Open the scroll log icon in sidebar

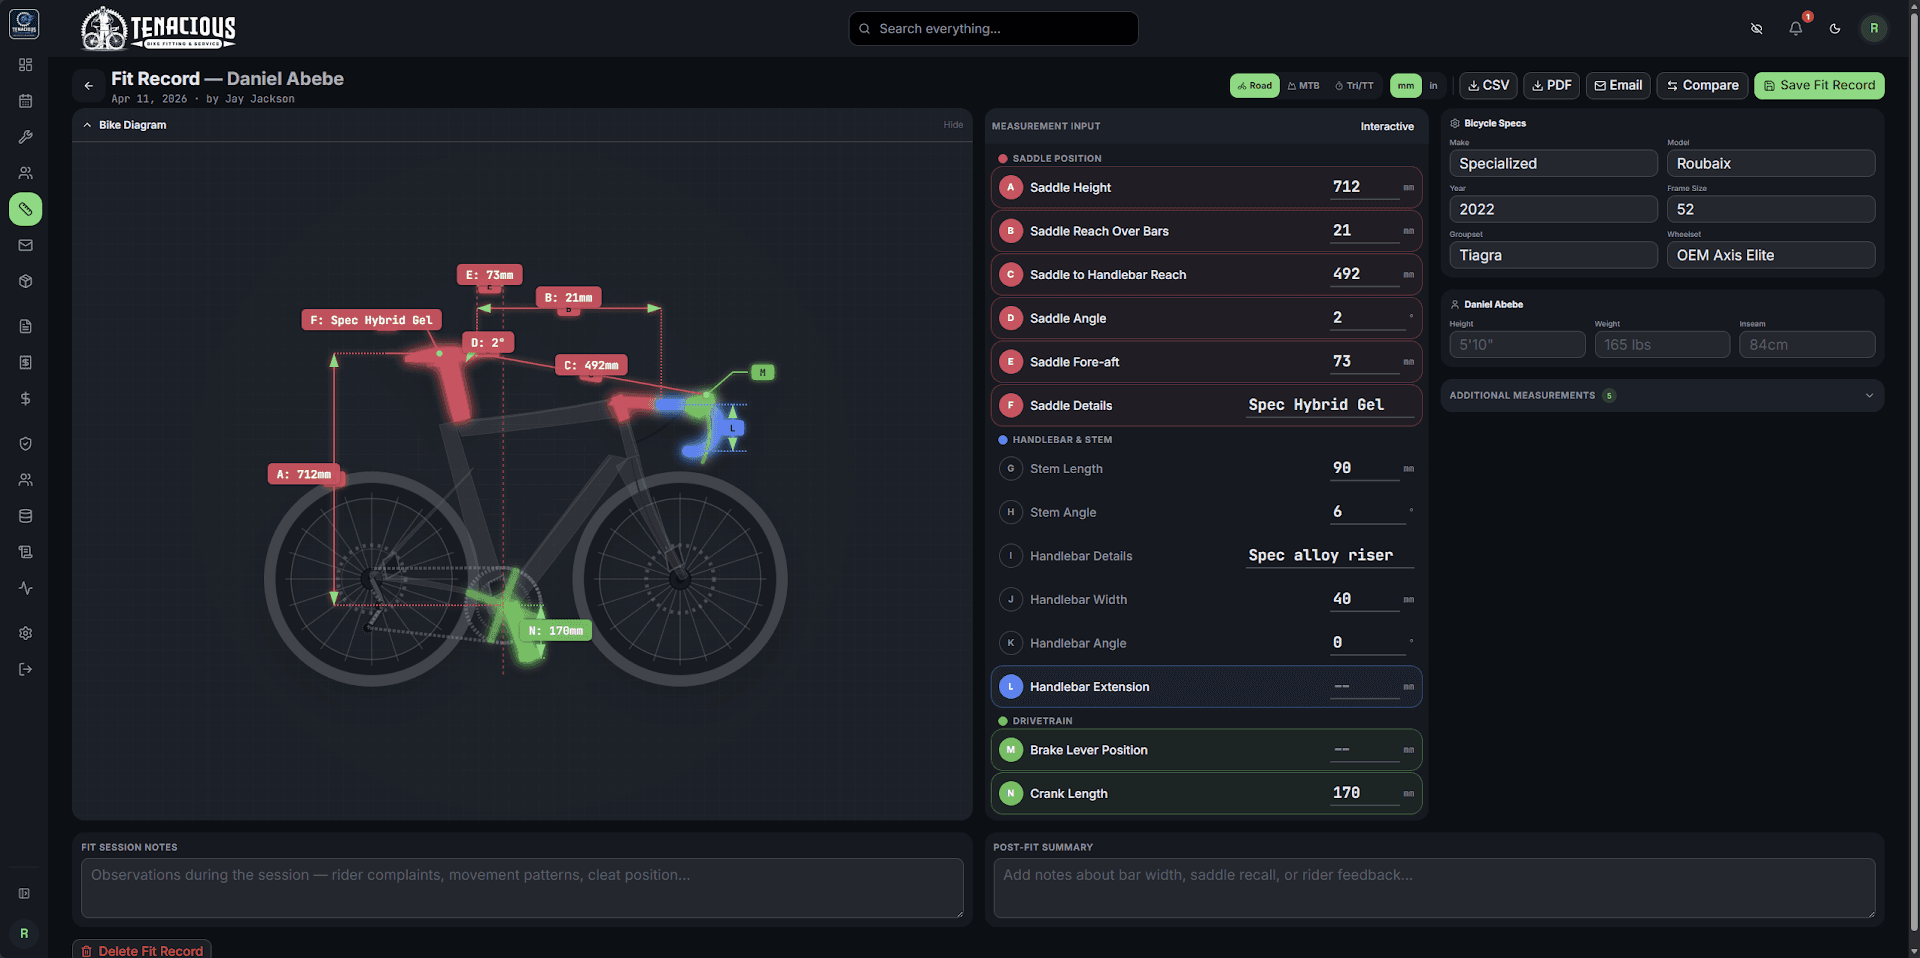tap(25, 552)
